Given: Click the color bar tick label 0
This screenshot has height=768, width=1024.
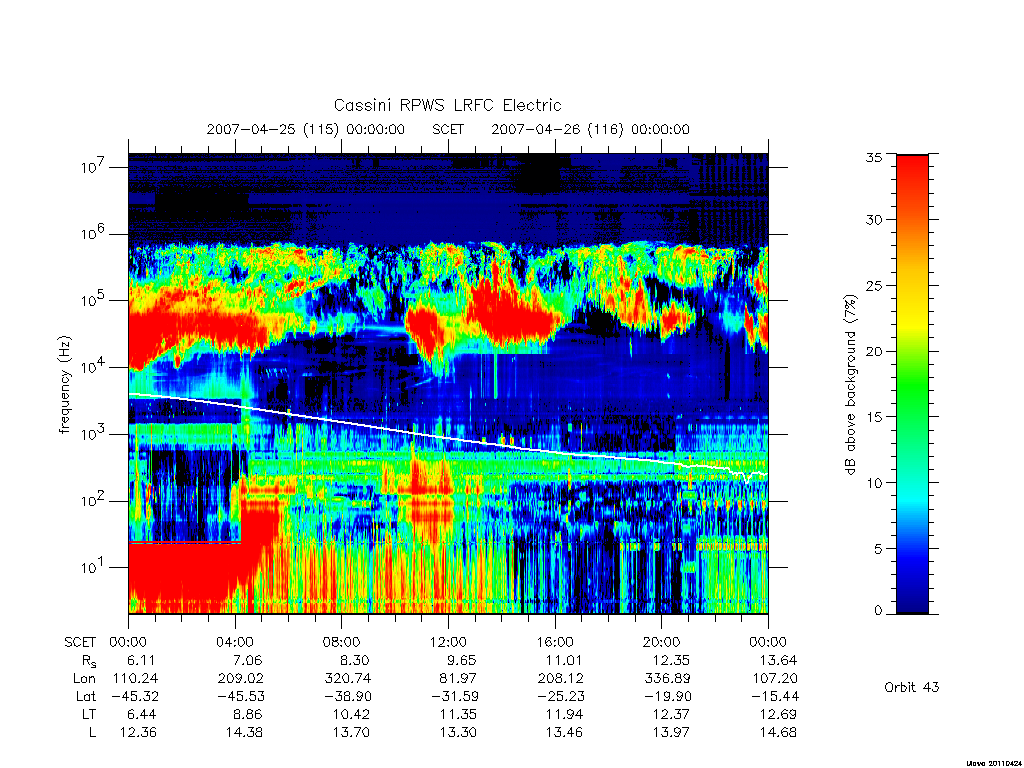Looking at the screenshot, I should [878, 611].
